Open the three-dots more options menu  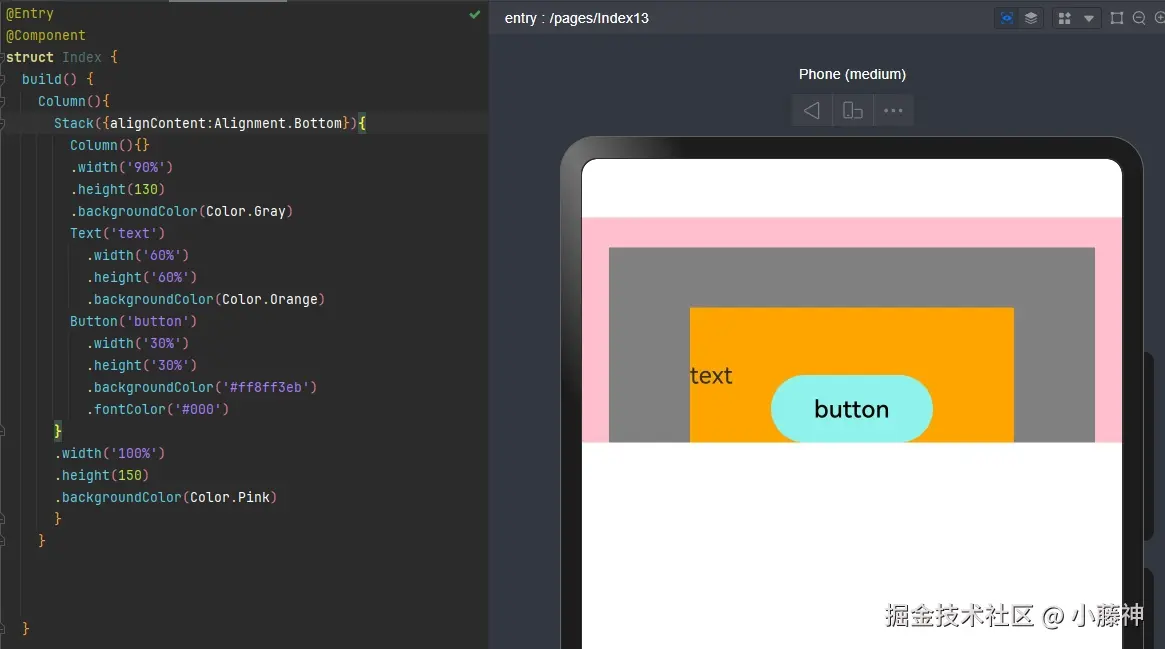point(893,111)
